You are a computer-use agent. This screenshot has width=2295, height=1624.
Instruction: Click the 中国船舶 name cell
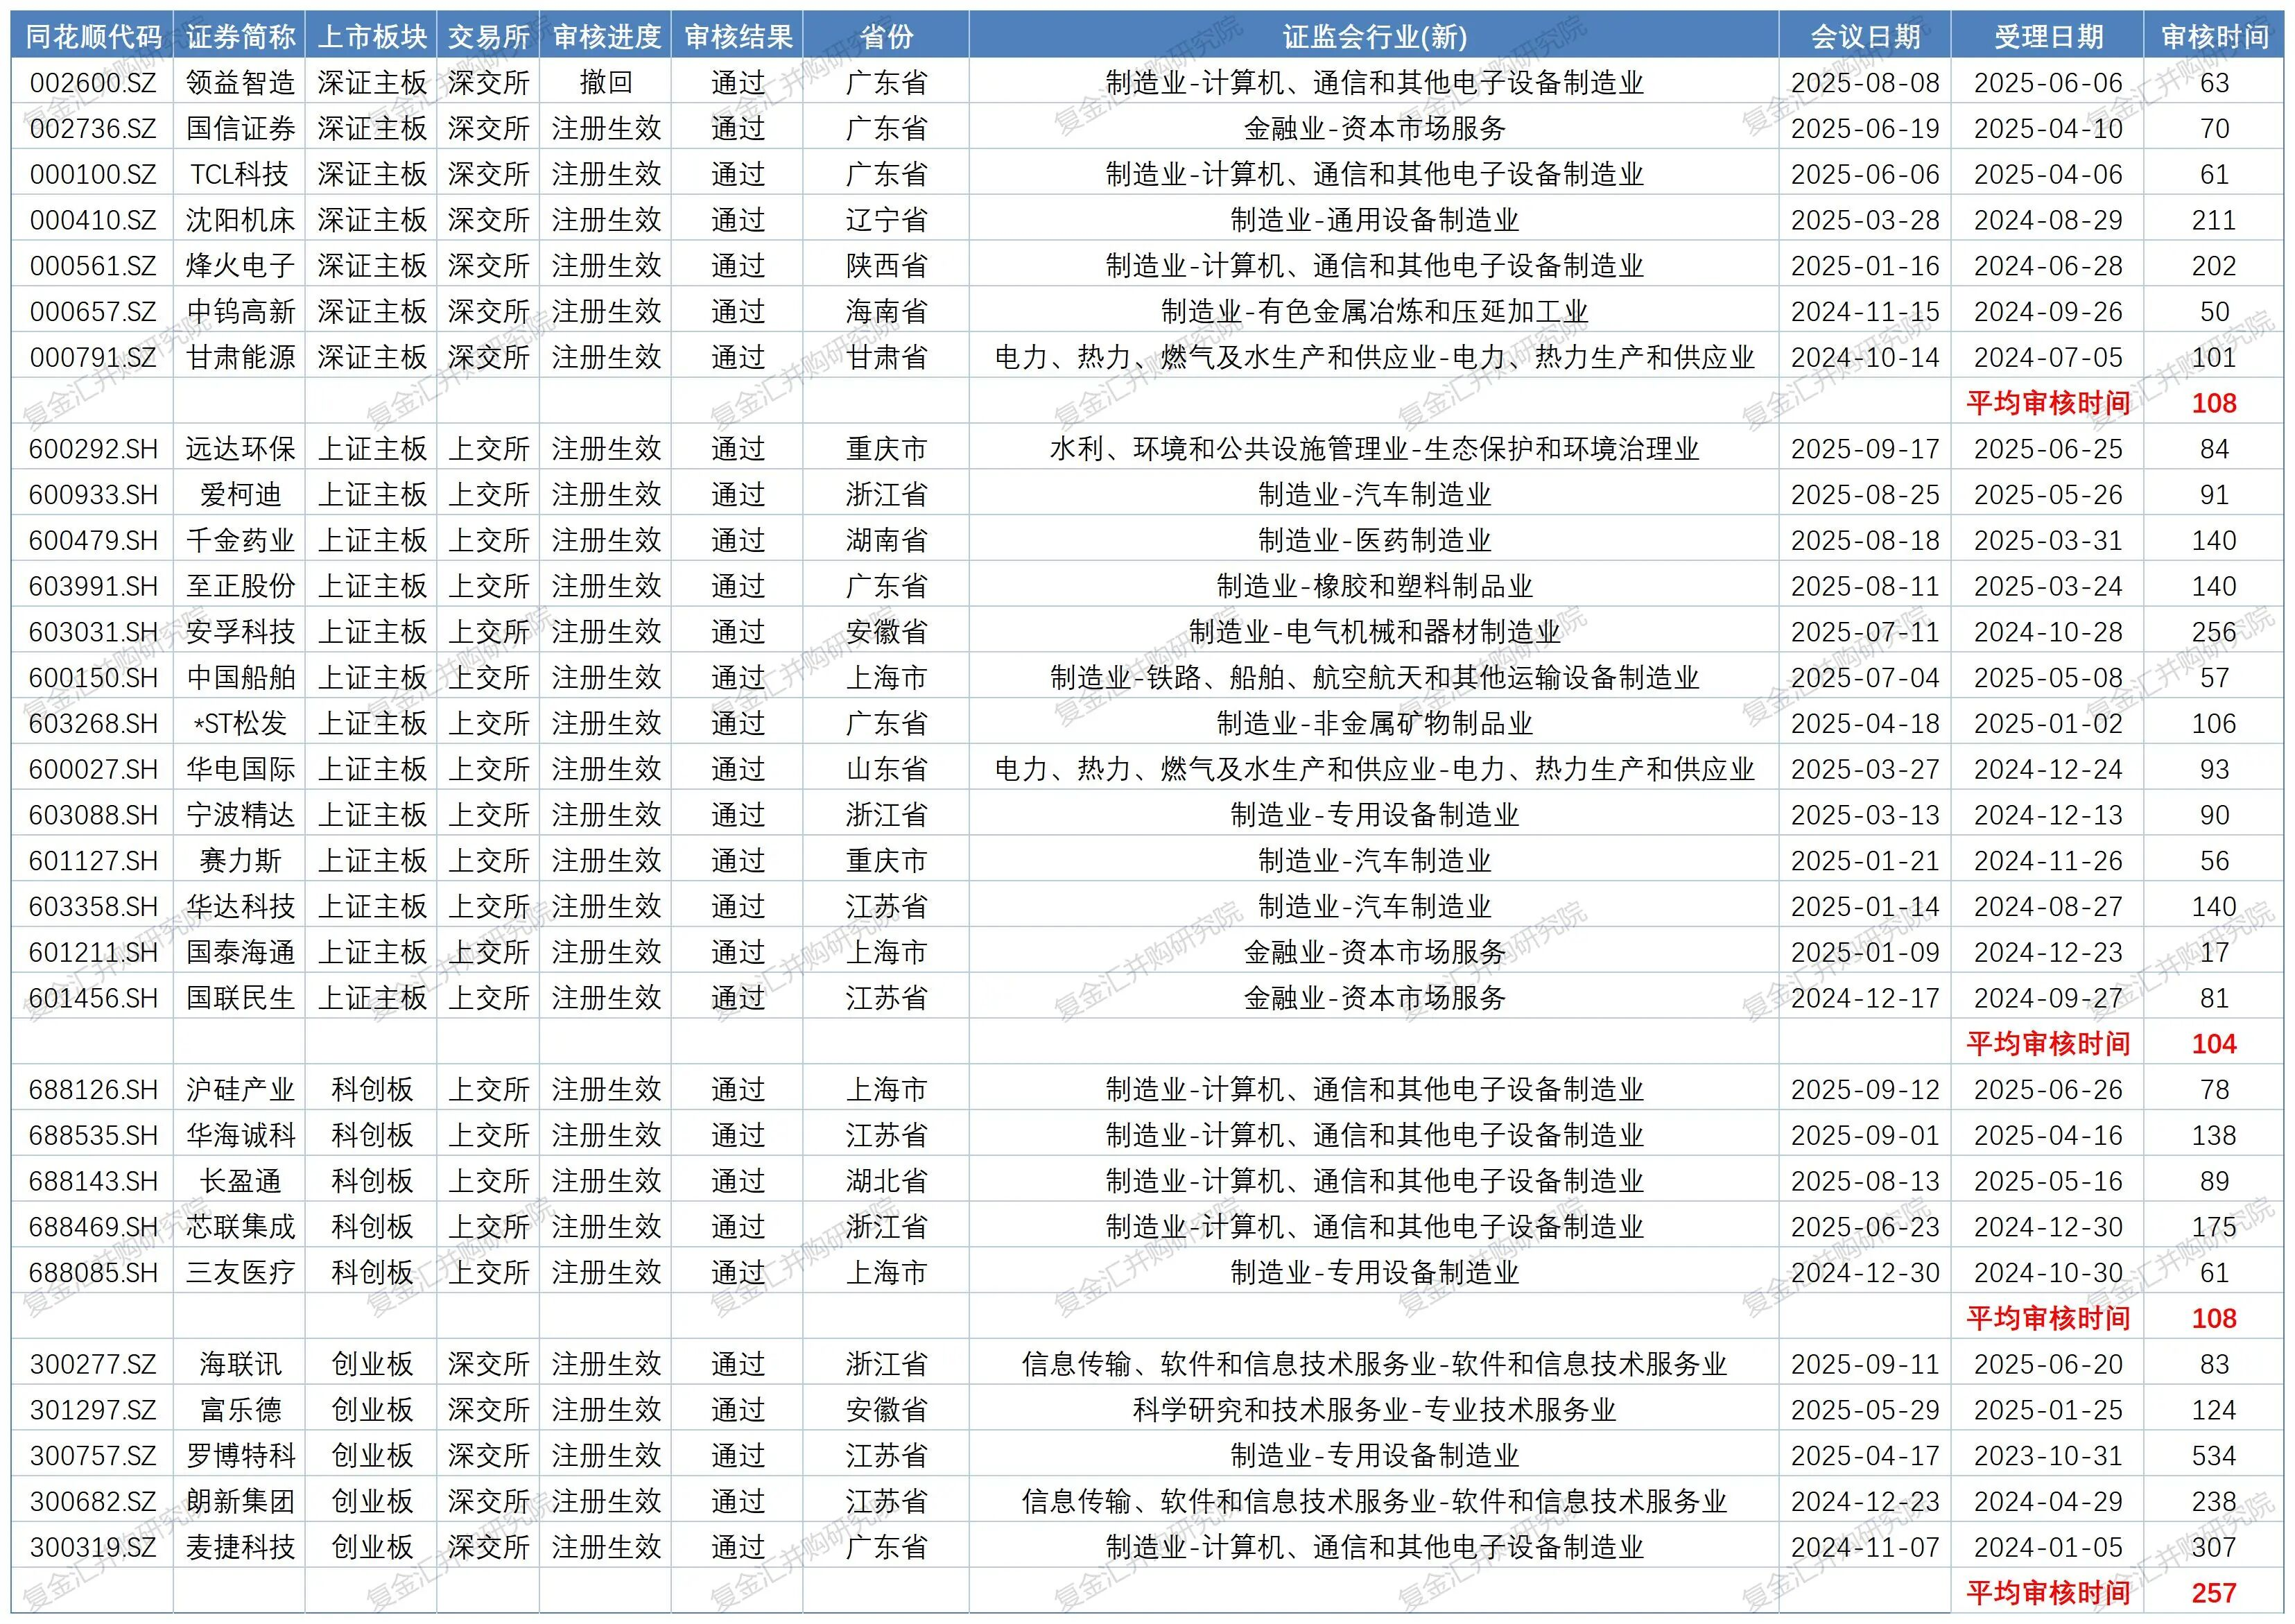[240, 678]
